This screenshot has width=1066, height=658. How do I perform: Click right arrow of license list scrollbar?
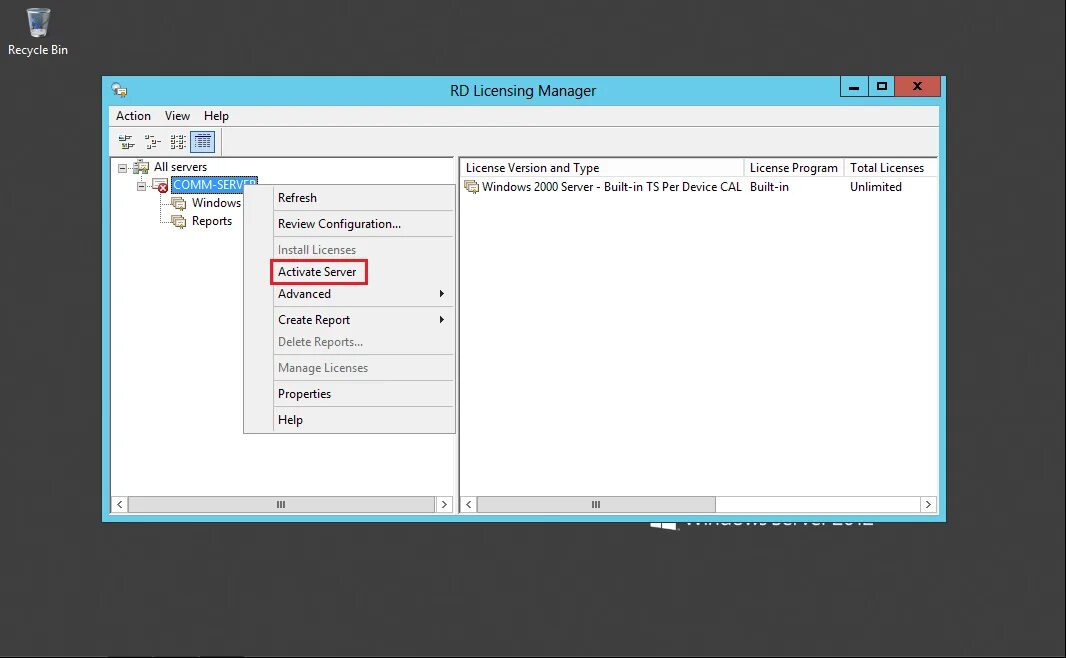coord(929,504)
